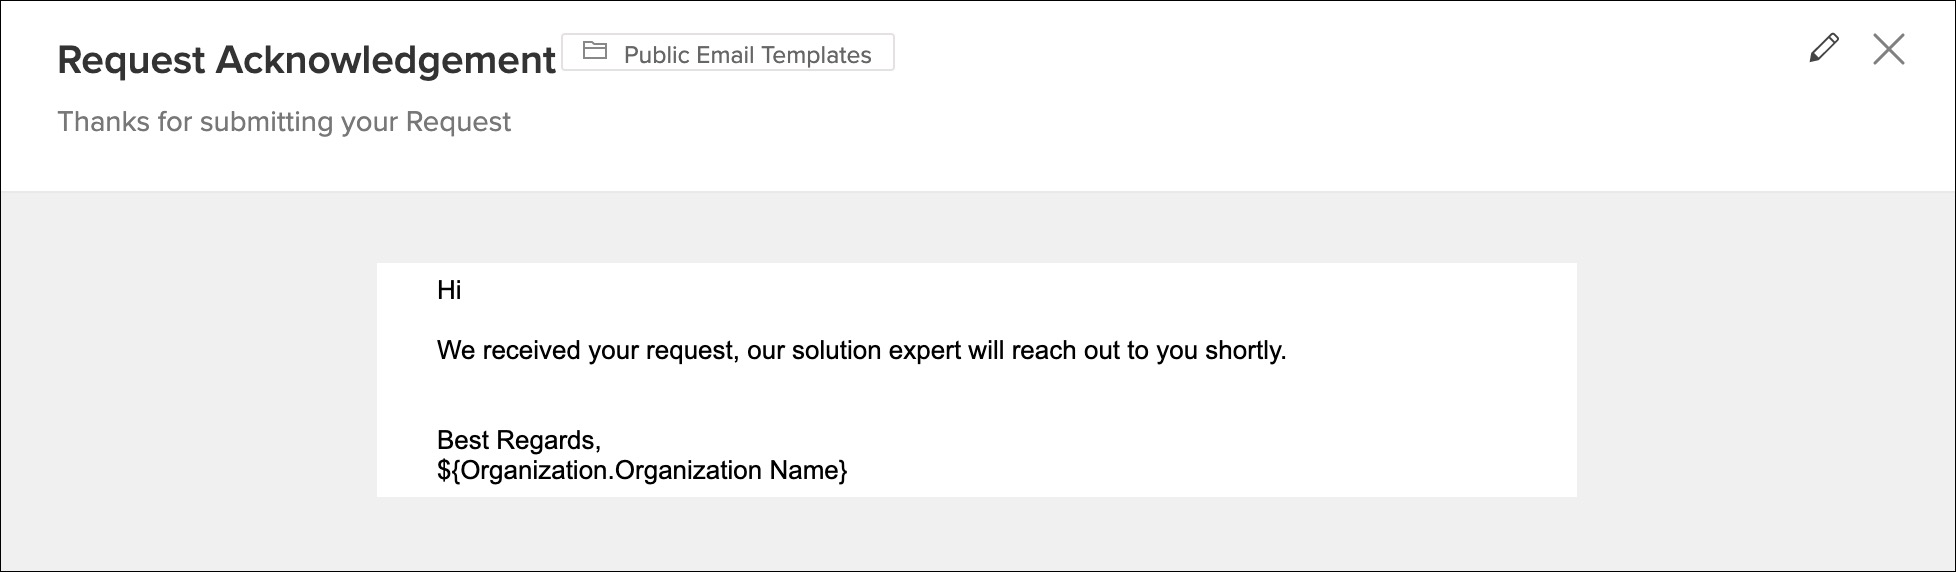
Task: Click the "Best Regards," closing line
Action: (519, 440)
